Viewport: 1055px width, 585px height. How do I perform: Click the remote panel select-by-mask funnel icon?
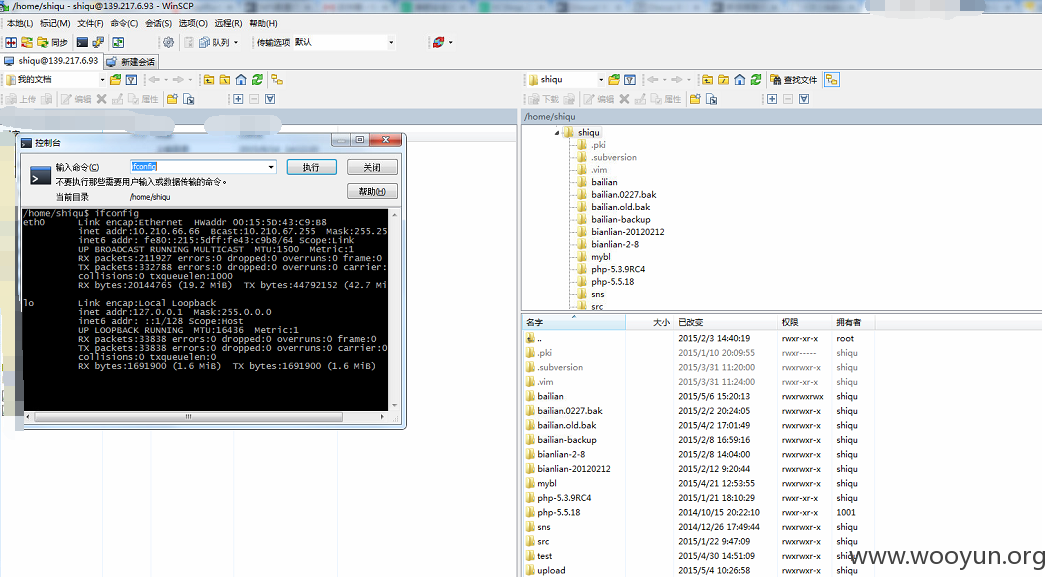click(804, 99)
